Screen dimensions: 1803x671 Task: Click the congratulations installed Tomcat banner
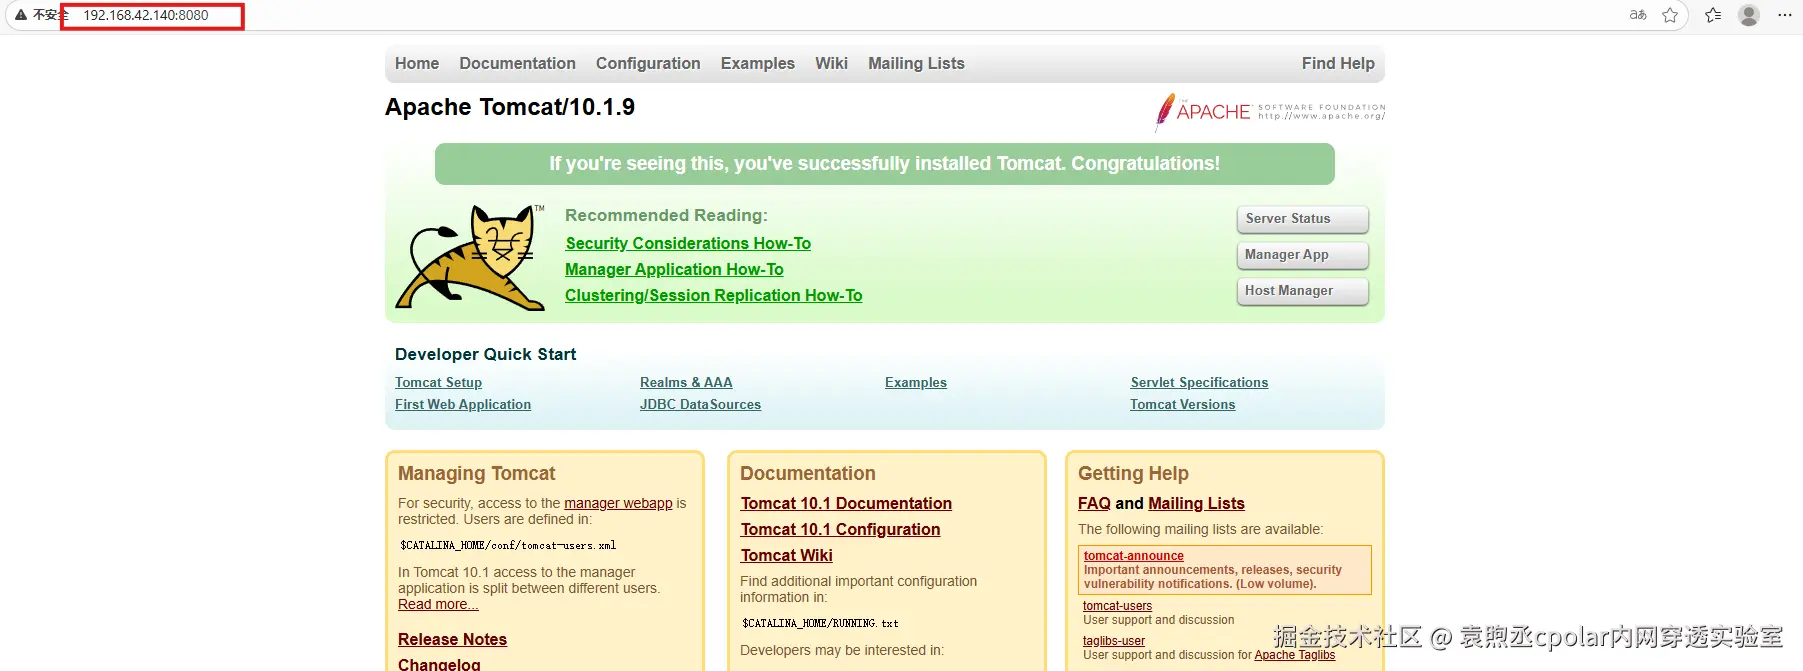tap(885, 164)
